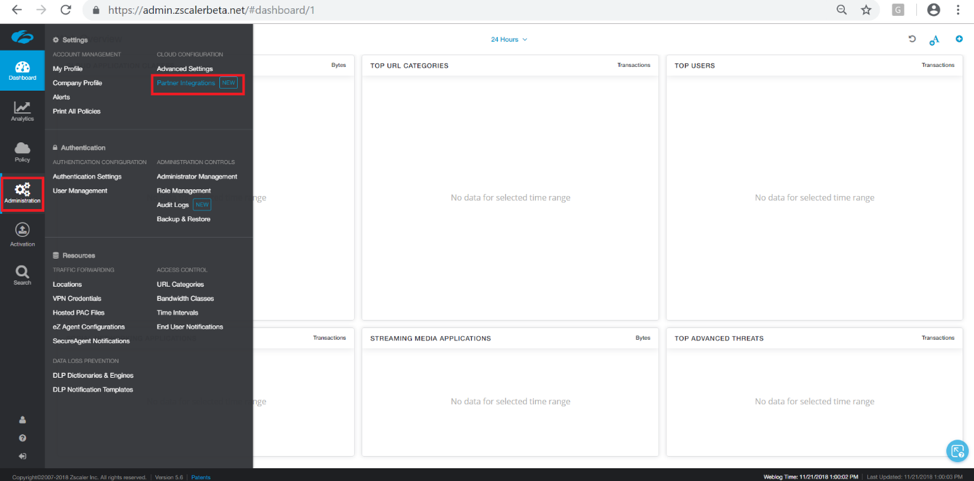Open End User Notifications
Image resolution: width=974 pixels, height=481 pixels.
(190, 327)
